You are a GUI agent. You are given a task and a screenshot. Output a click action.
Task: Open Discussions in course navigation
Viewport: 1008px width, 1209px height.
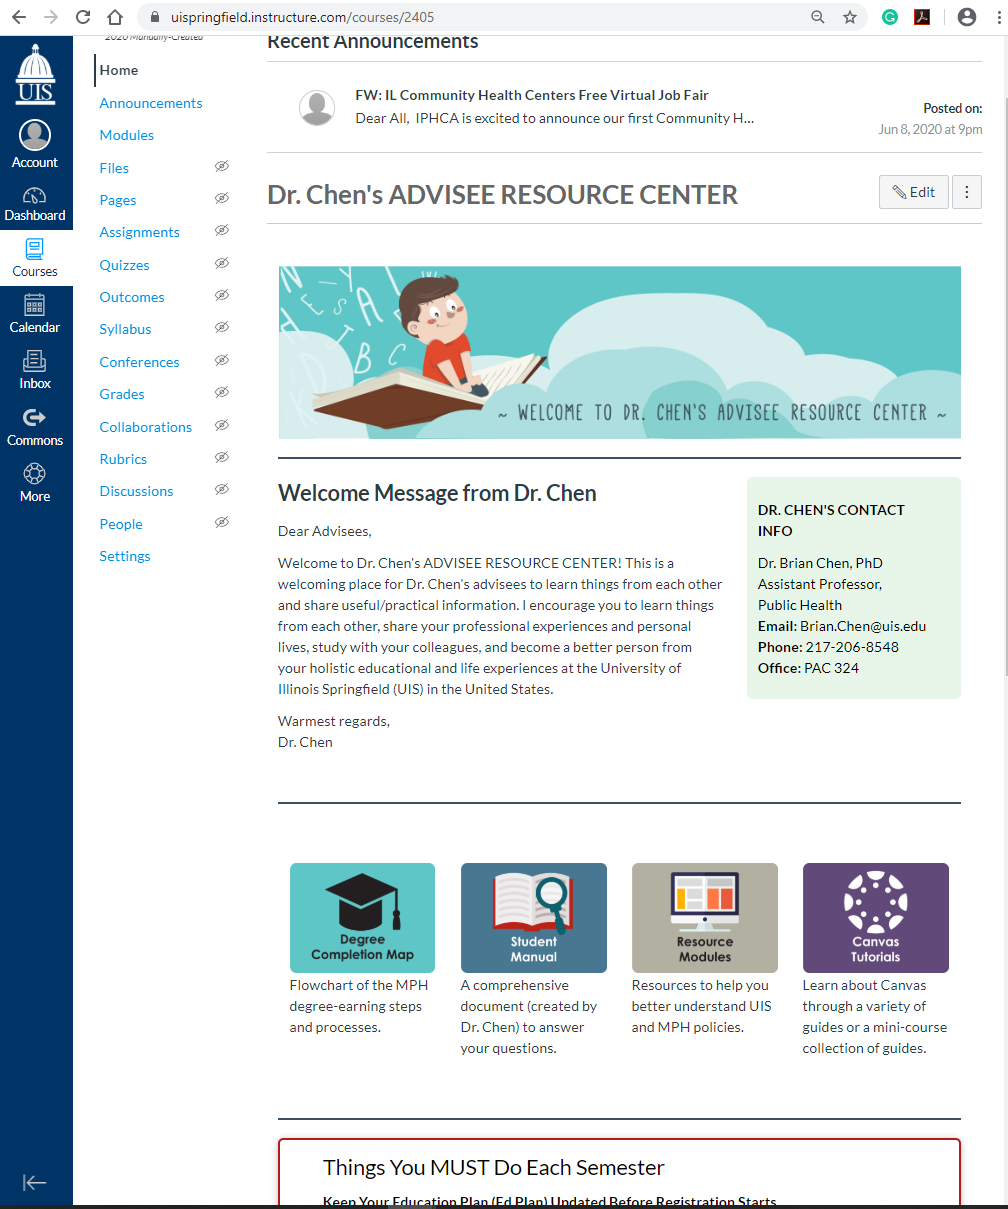(137, 491)
